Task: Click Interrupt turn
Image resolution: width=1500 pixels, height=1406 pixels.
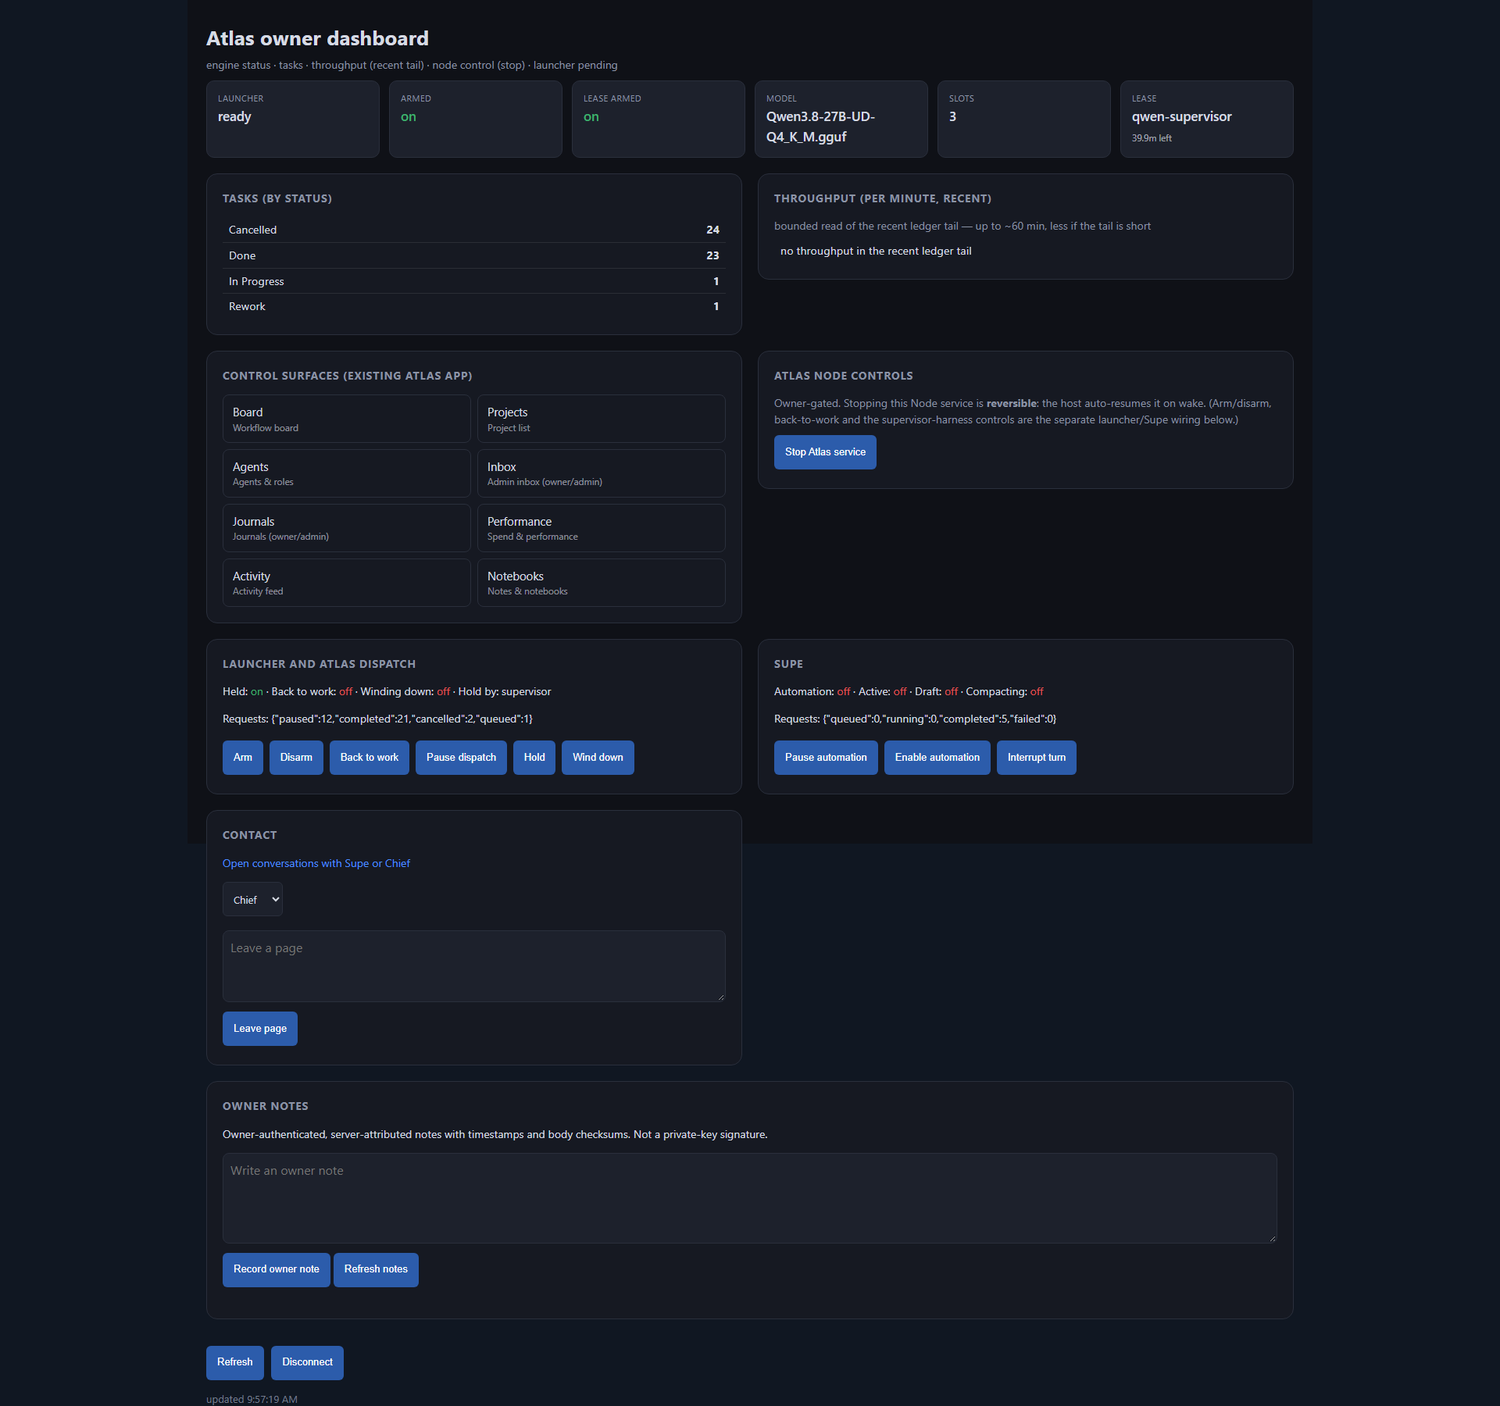Action: tap(1036, 758)
